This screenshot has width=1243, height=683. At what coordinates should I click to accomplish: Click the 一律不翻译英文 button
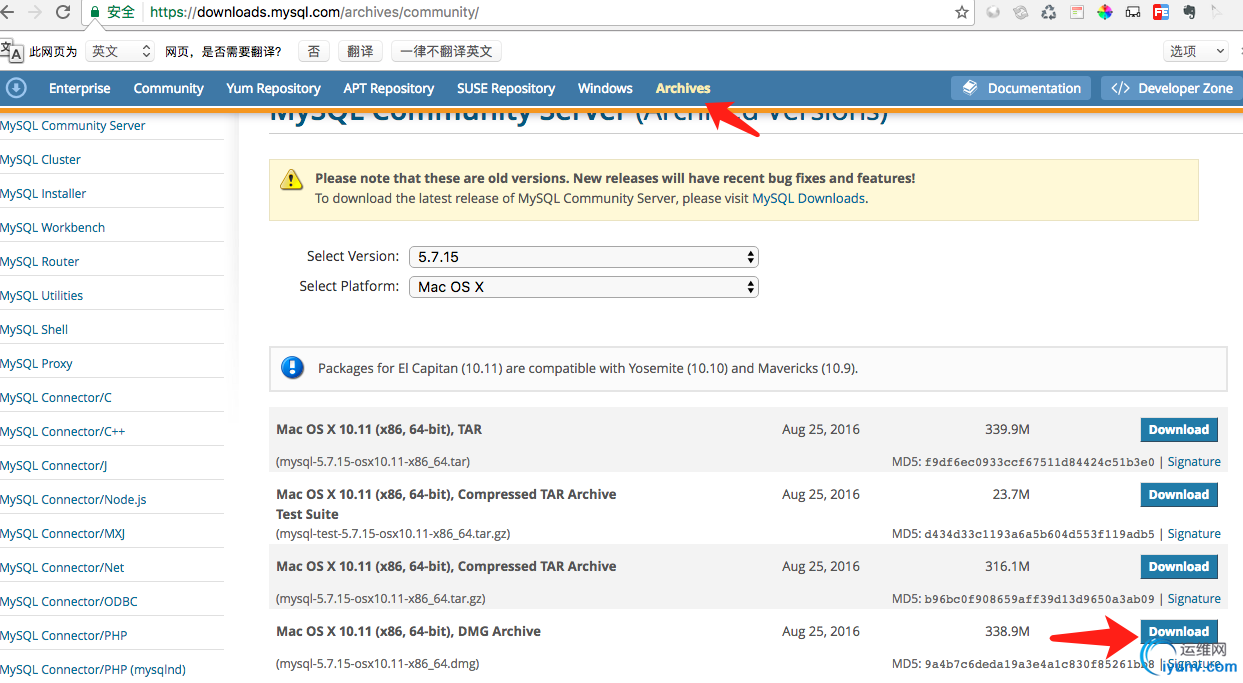pyautogui.click(x=446, y=51)
